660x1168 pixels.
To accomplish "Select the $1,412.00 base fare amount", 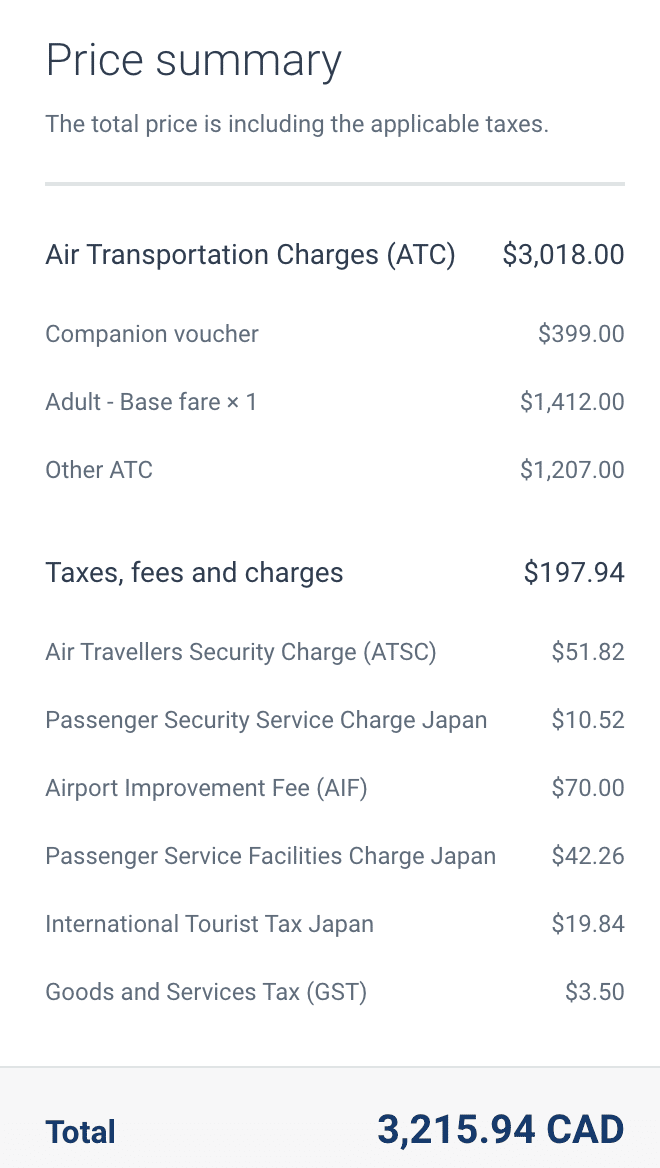I will [x=572, y=402].
